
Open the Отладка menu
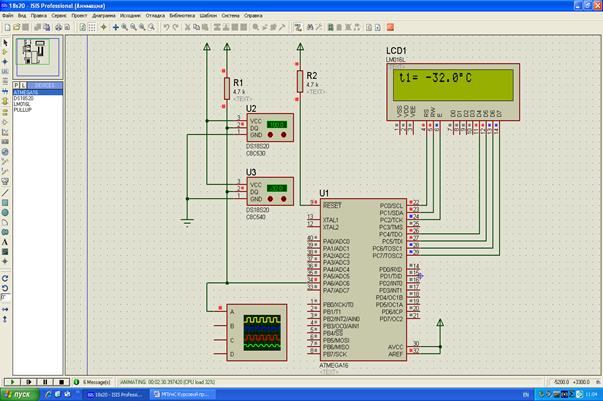156,16
